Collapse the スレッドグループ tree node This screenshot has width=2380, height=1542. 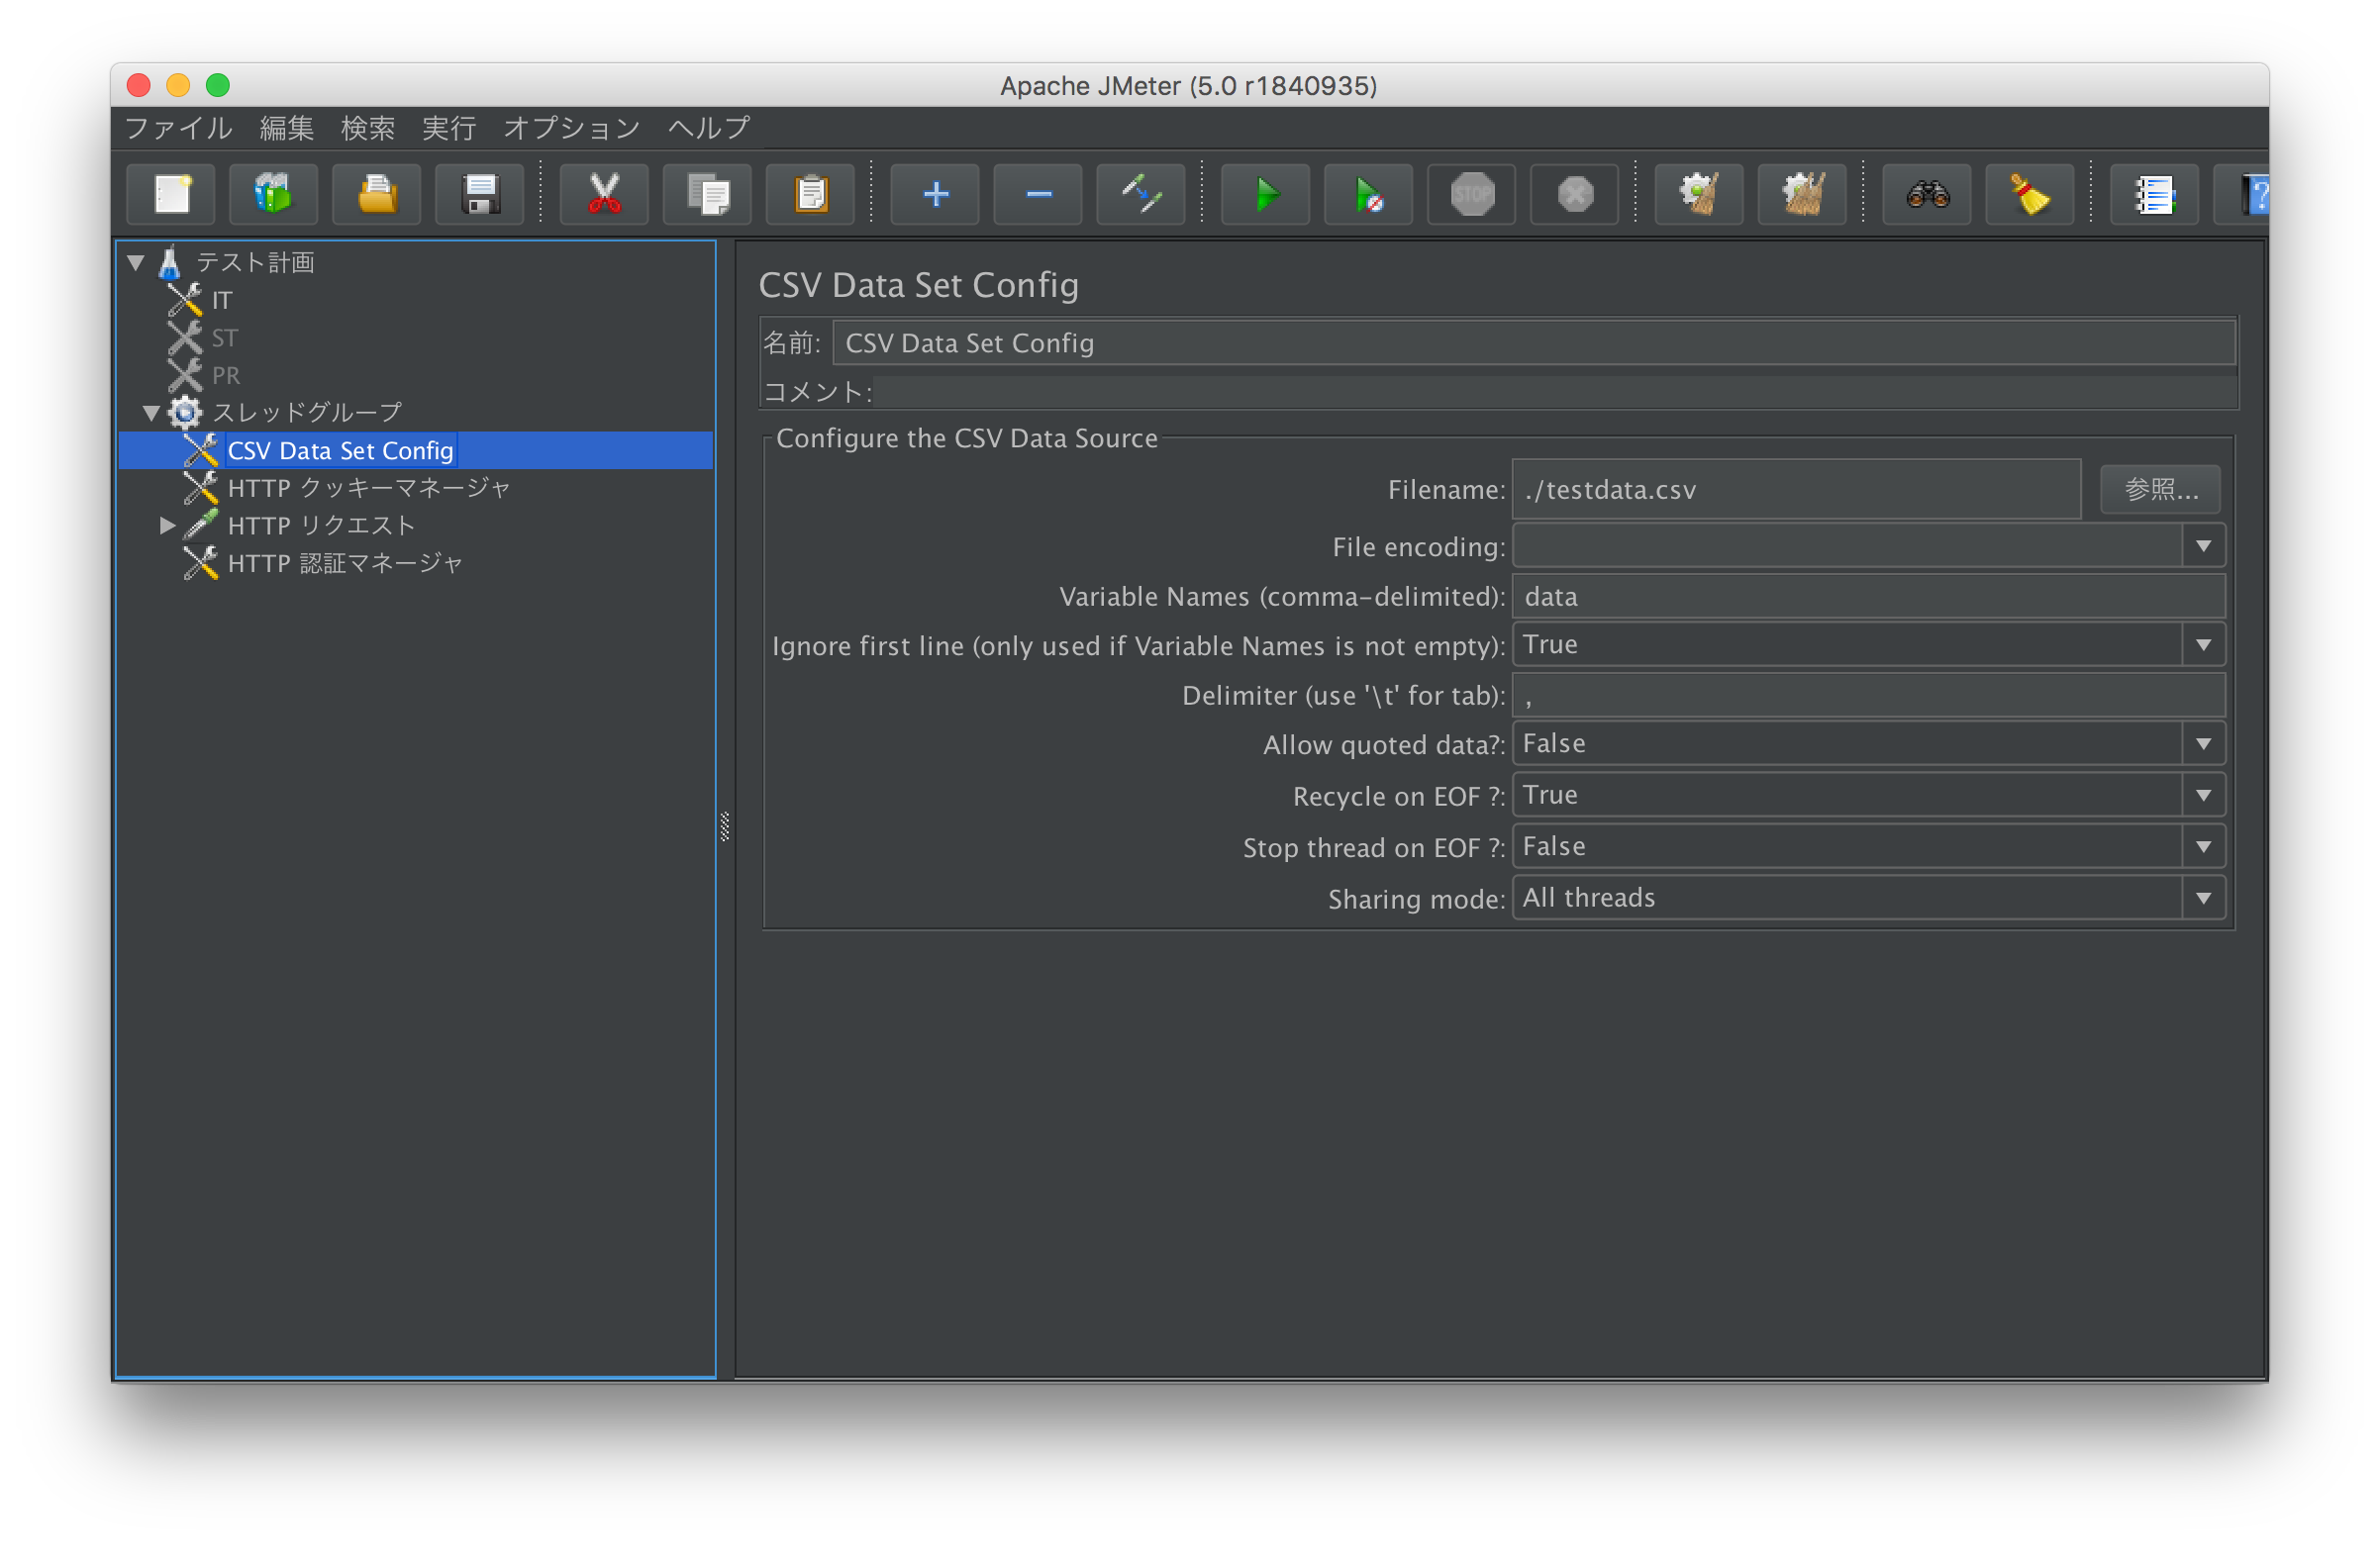151,412
